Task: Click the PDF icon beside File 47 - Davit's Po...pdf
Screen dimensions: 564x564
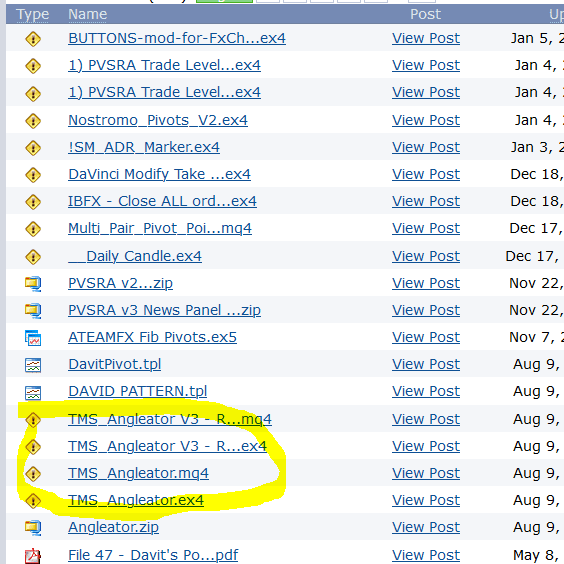Action: click(x=33, y=556)
